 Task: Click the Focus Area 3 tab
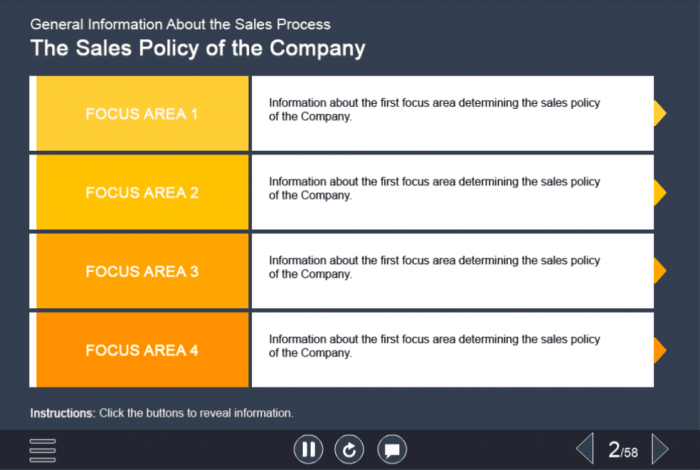pos(142,271)
